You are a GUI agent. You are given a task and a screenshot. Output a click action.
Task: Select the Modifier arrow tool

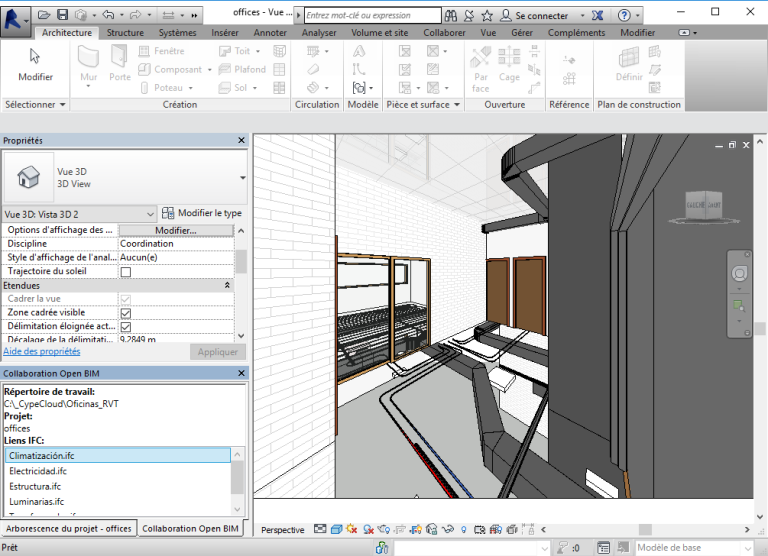click(35, 65)
